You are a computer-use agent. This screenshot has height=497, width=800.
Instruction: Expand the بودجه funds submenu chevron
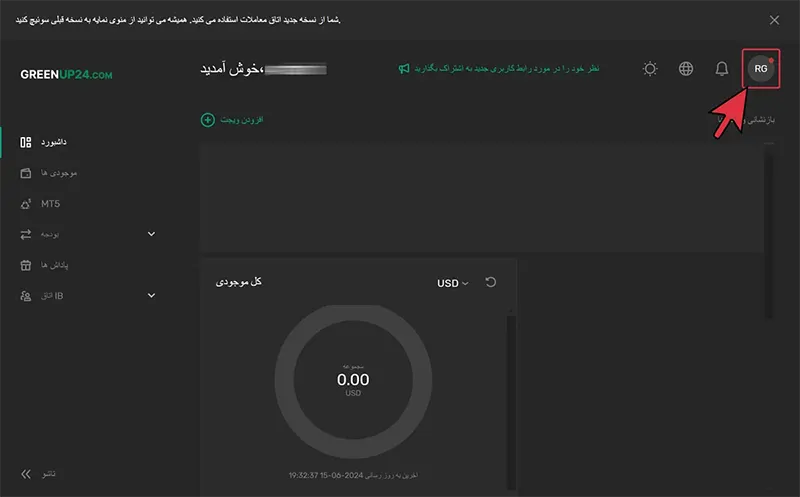coord(152,234)
